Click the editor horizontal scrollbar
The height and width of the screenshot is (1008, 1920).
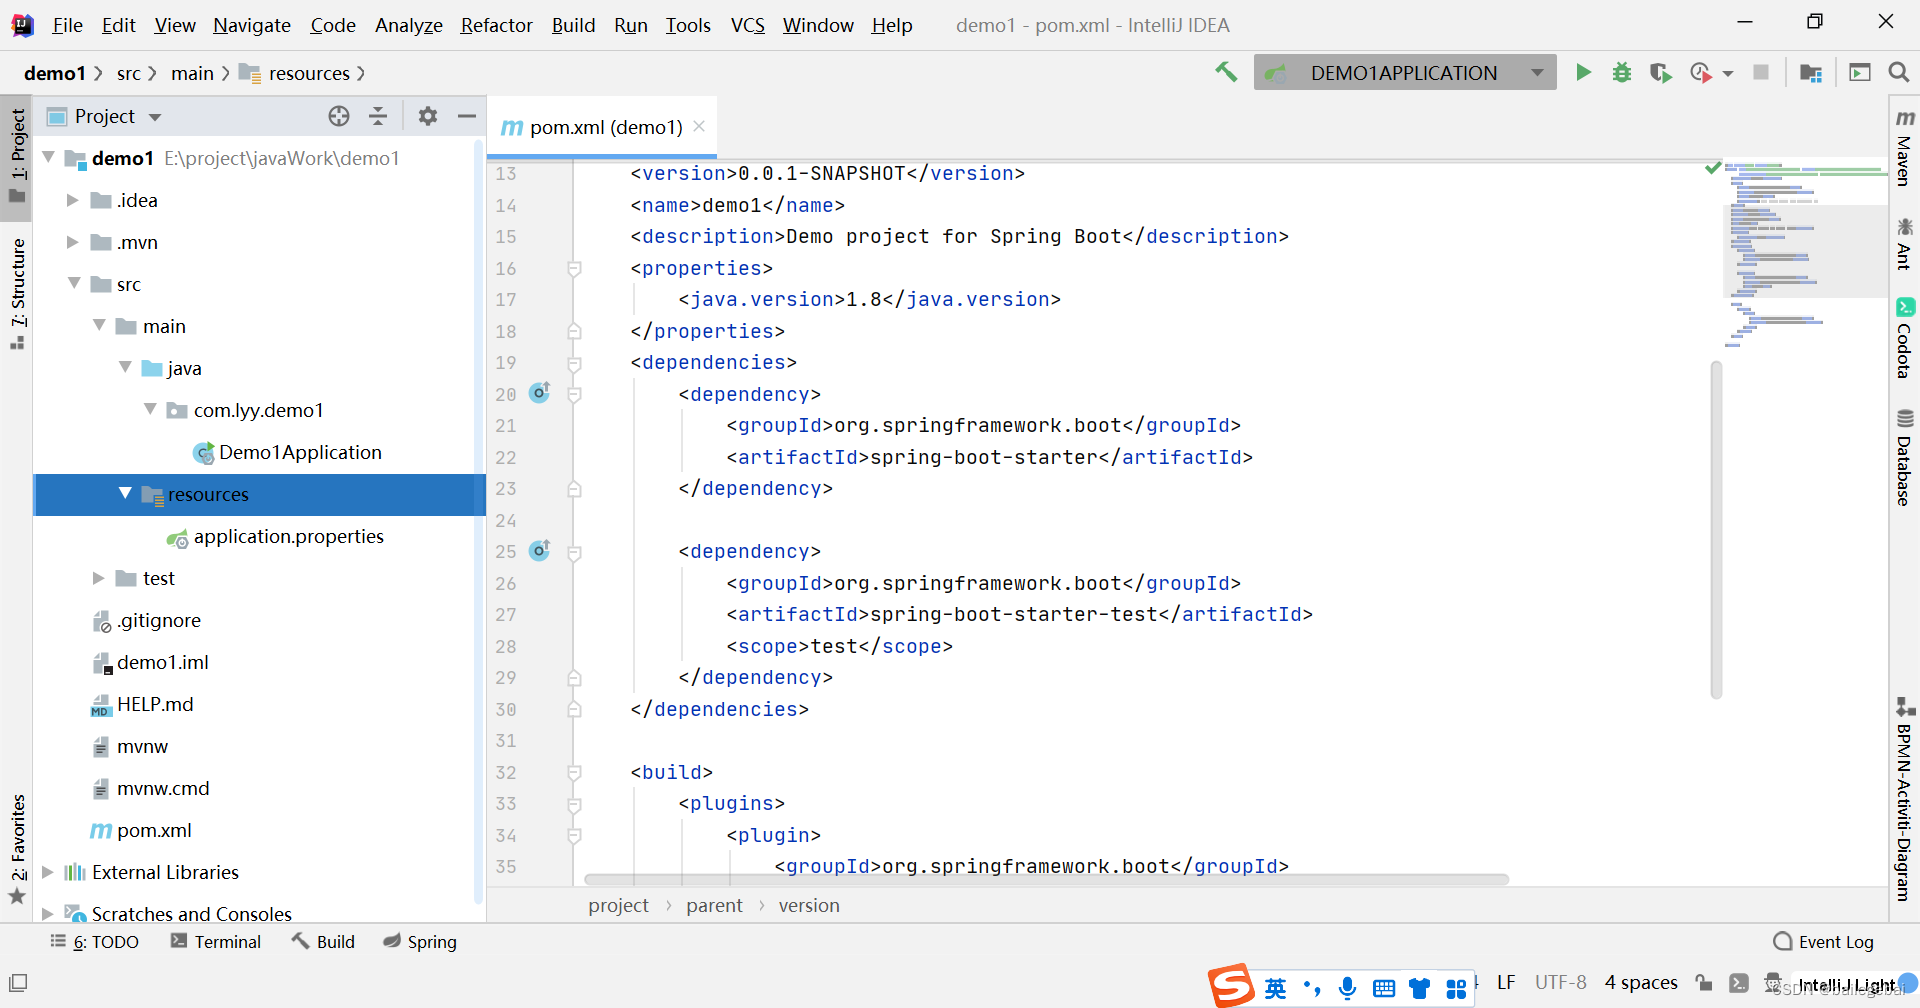tap(1046, 880)
